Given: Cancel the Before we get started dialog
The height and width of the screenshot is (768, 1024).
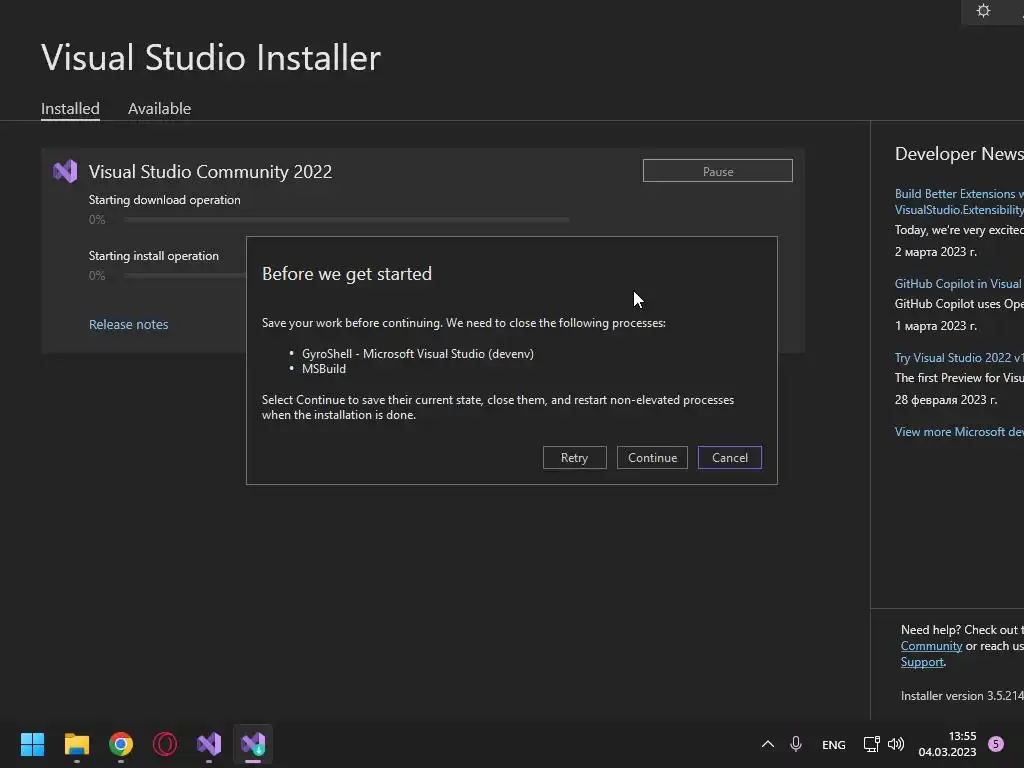Looking at the screenshot, I should [x=729, y=458].
